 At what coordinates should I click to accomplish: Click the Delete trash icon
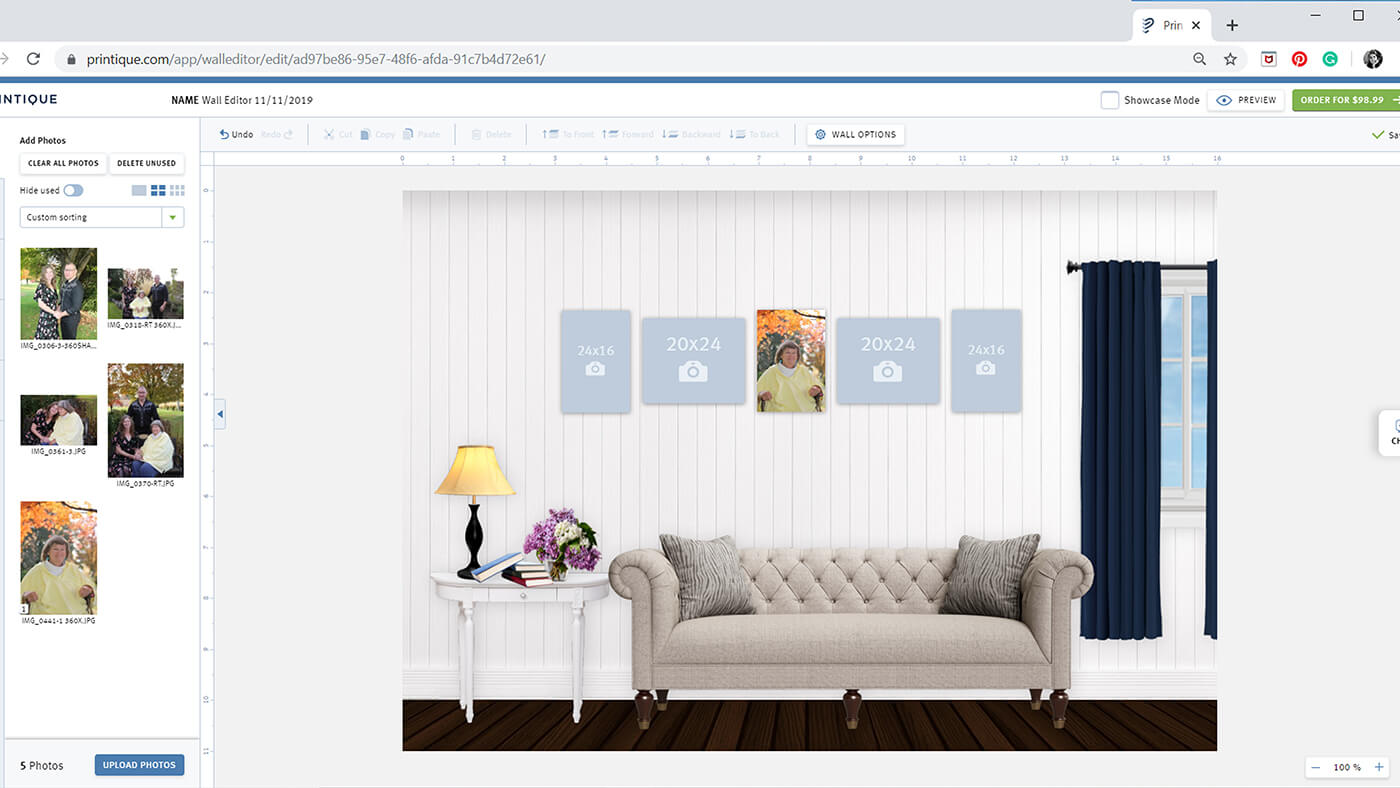click(477, 134)
